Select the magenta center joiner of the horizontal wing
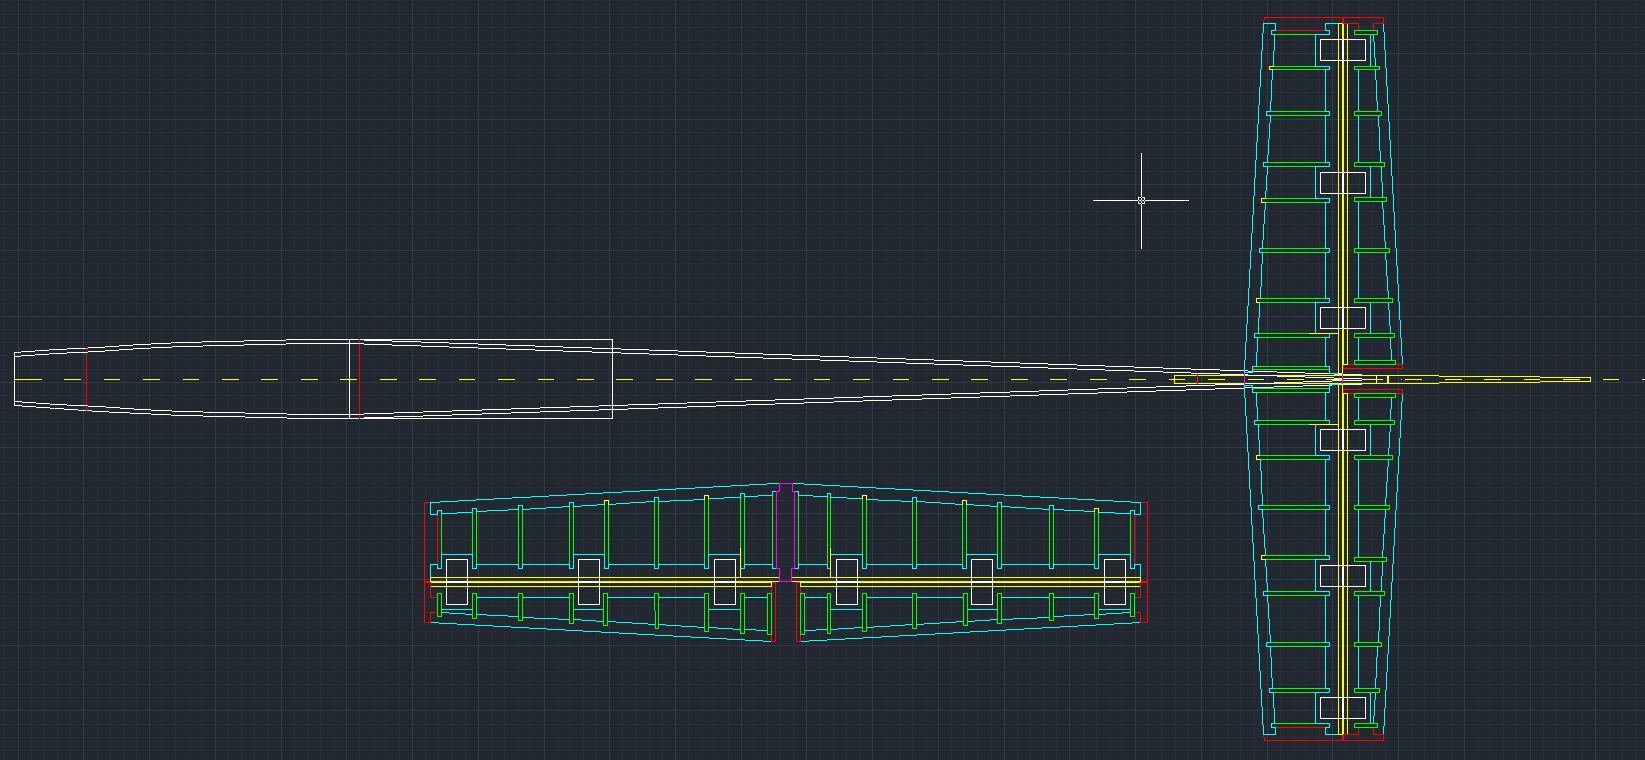 tap(785, 530)
